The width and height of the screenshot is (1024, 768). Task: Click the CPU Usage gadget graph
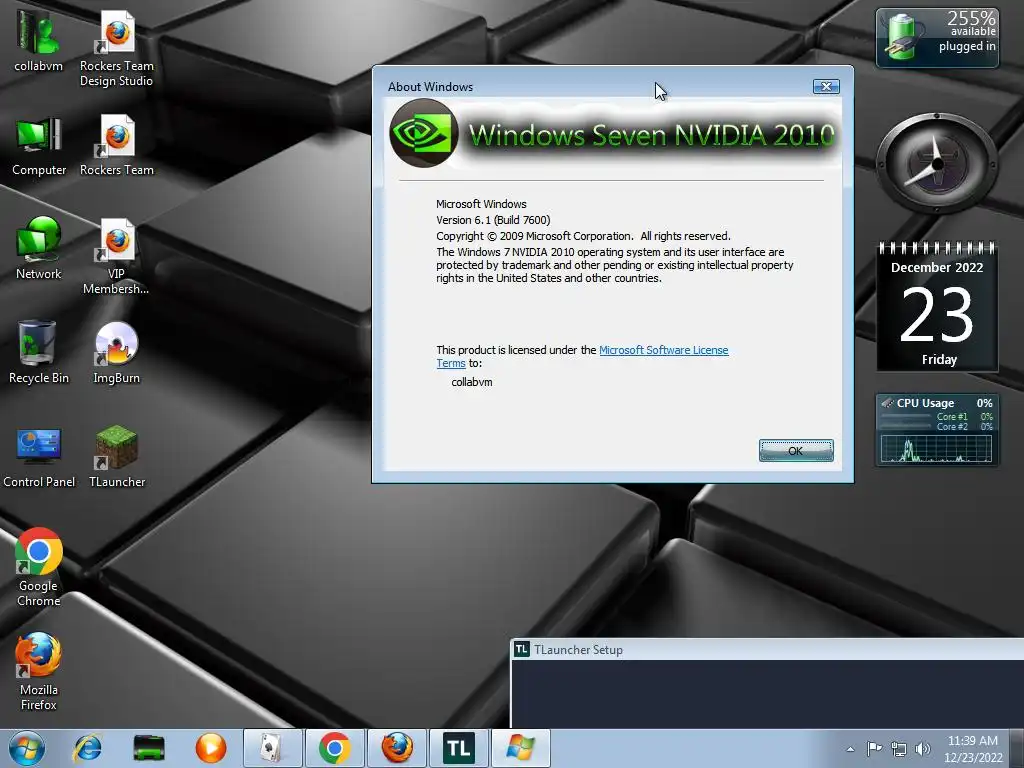936,449
